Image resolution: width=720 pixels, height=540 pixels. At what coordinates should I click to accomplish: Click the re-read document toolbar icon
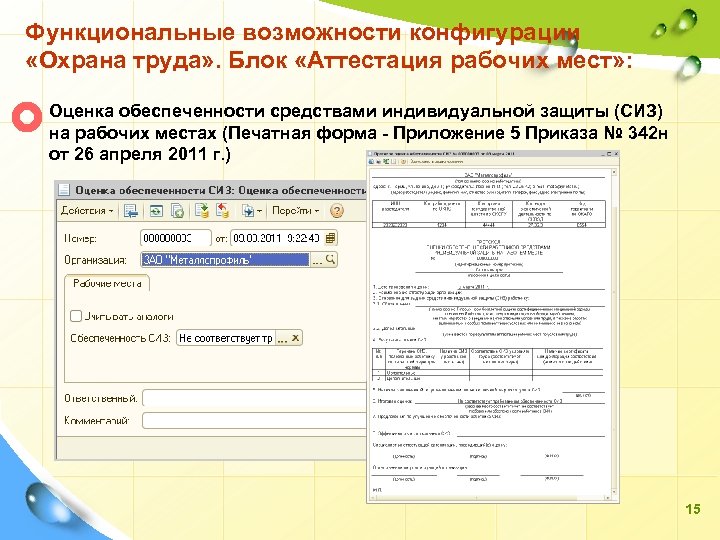156,211
